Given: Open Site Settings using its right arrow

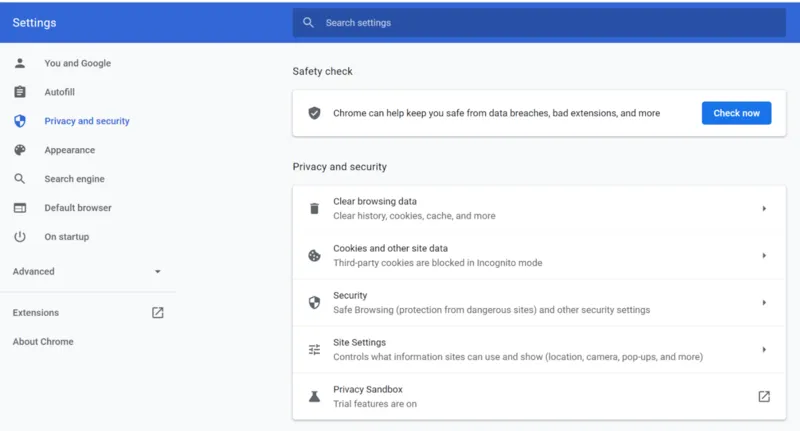Looking at the screenshot, I should [x=764, y=349].
